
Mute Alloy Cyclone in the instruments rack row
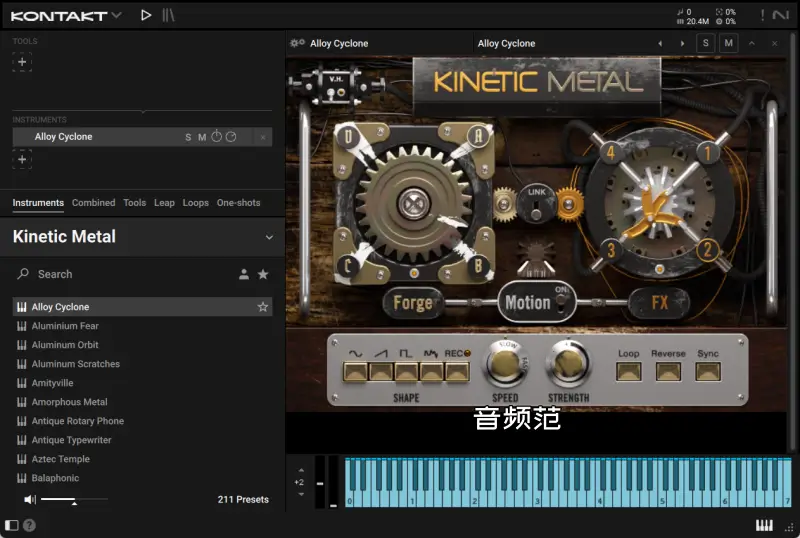pos(202,137)
